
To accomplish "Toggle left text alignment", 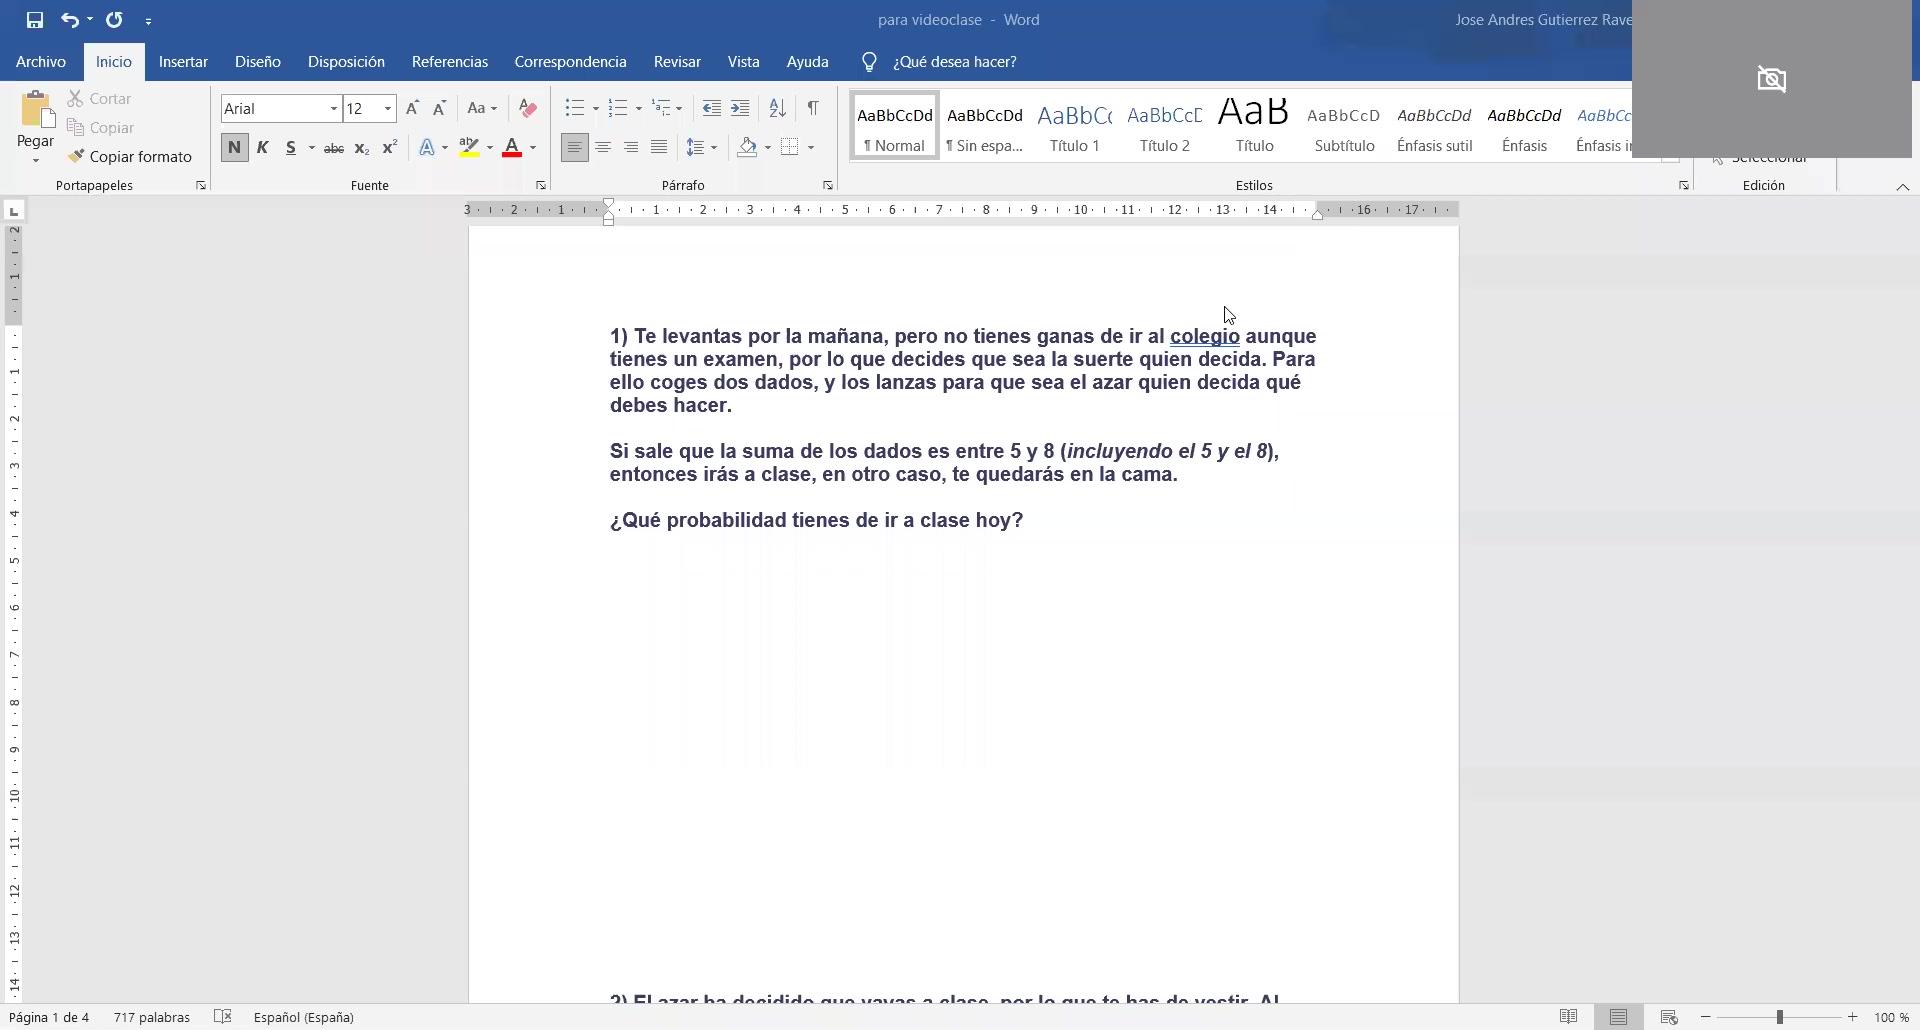I will click(574, 148).
